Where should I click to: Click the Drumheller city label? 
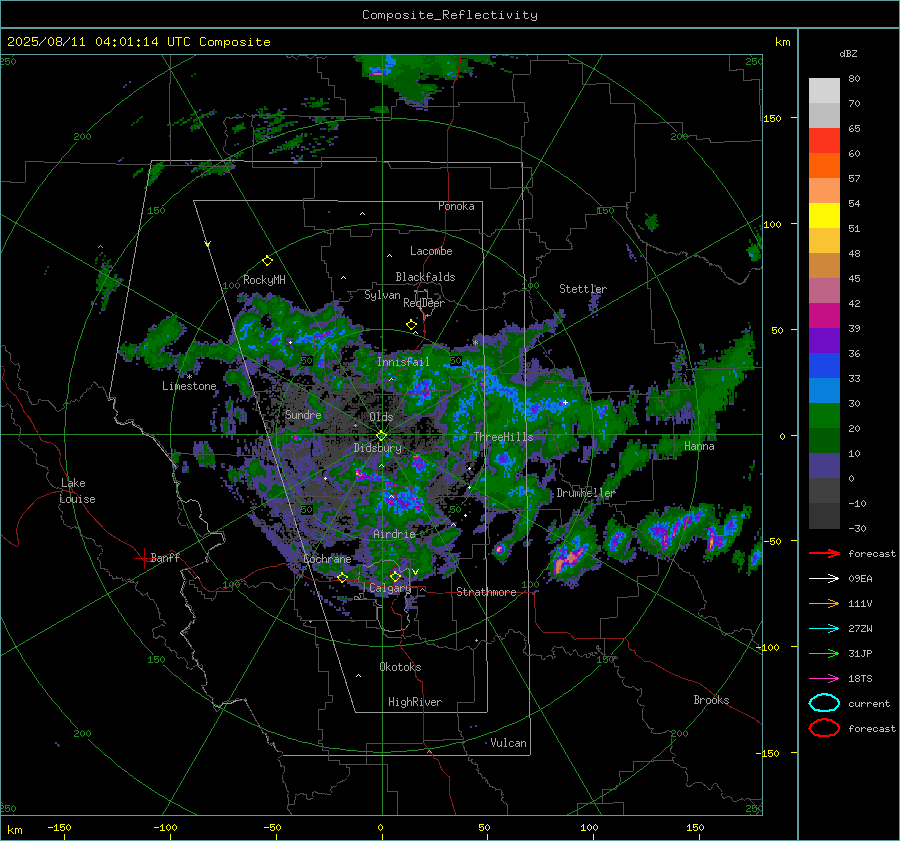coord(586,493)
